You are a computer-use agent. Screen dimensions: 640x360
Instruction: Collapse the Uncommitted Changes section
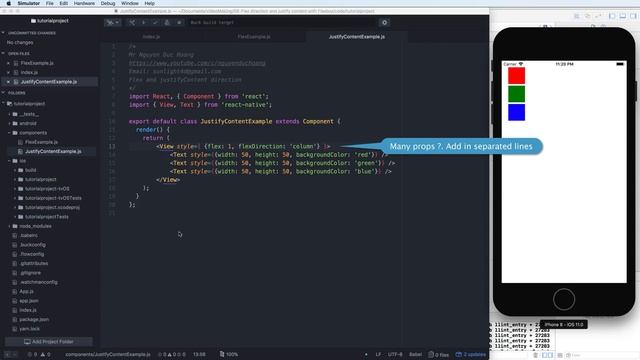[3, 33]
